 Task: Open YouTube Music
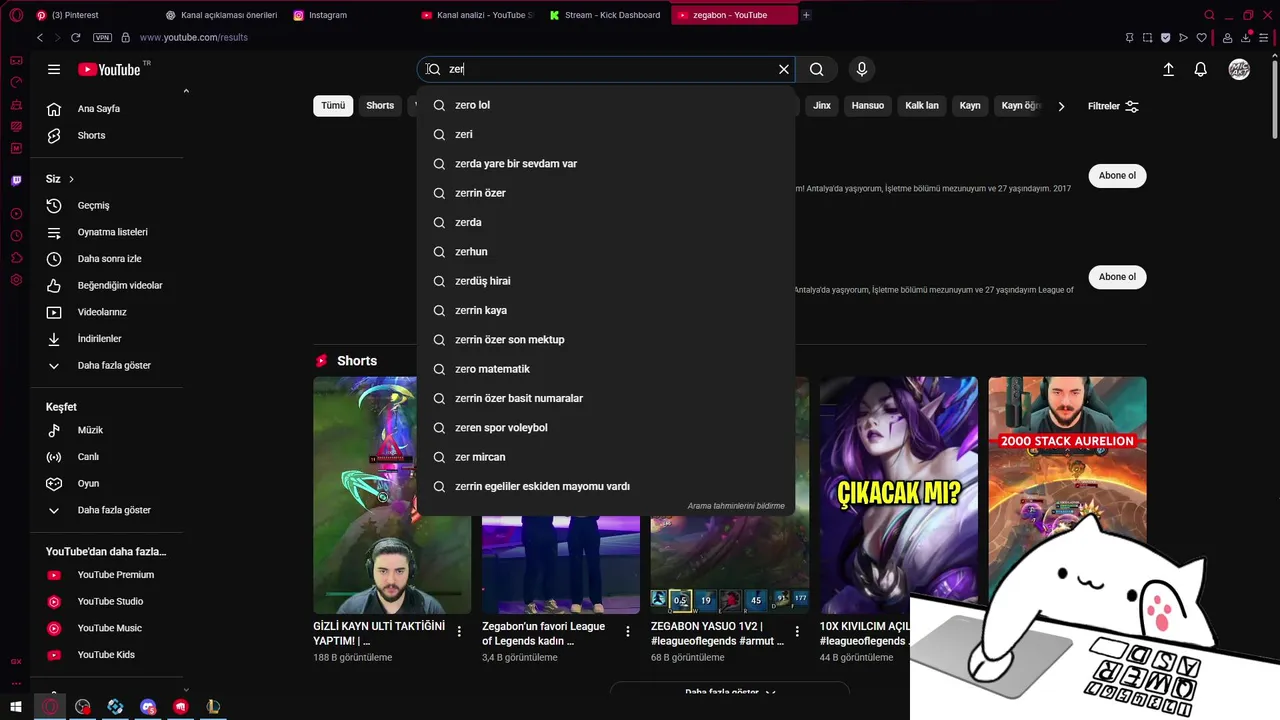pyautogui.click(x=107, y=628)
